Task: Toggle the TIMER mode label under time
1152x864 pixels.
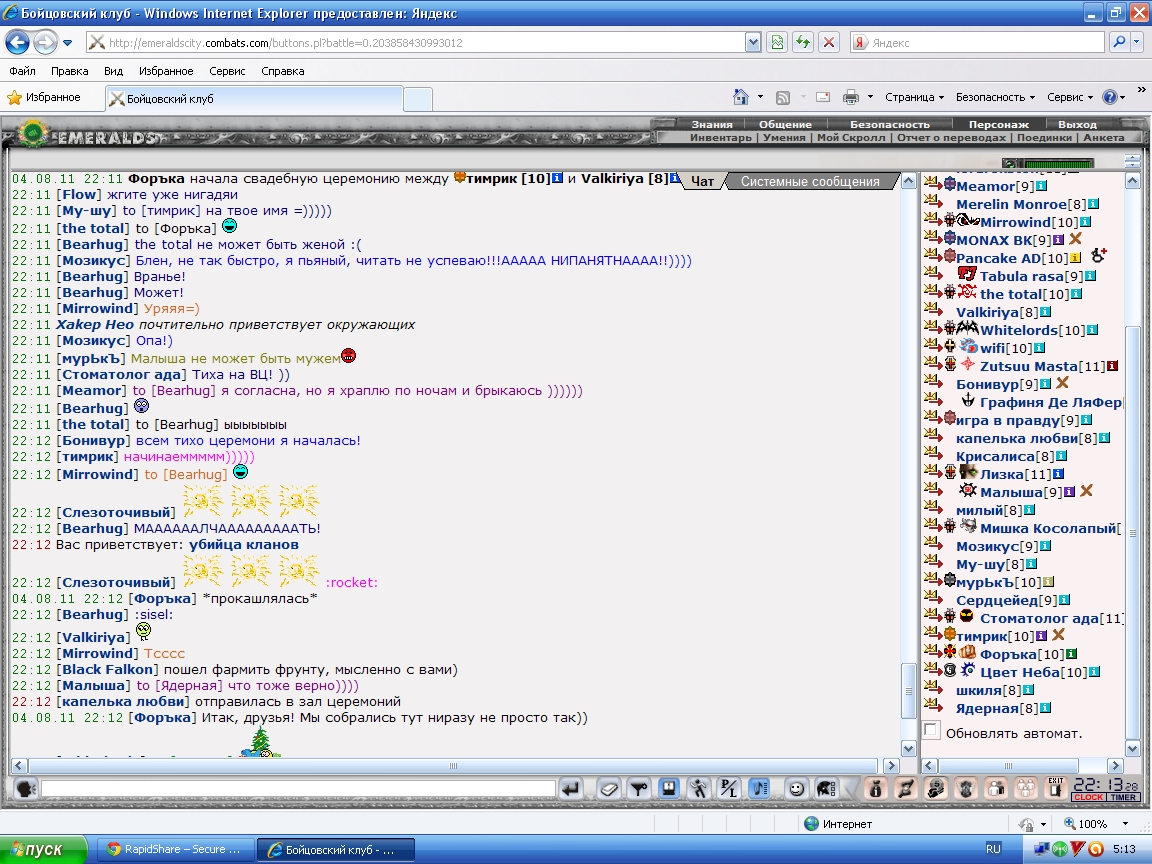Action: [x=1123, y=798]
